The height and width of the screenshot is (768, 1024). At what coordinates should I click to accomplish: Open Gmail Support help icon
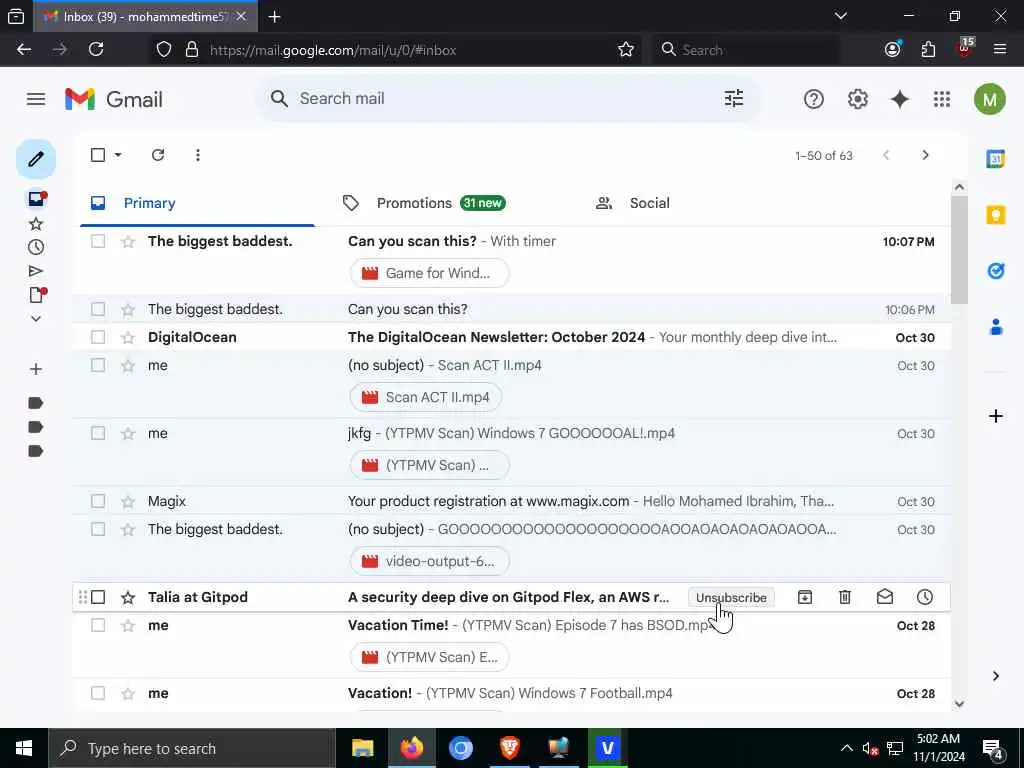(814, 99)
